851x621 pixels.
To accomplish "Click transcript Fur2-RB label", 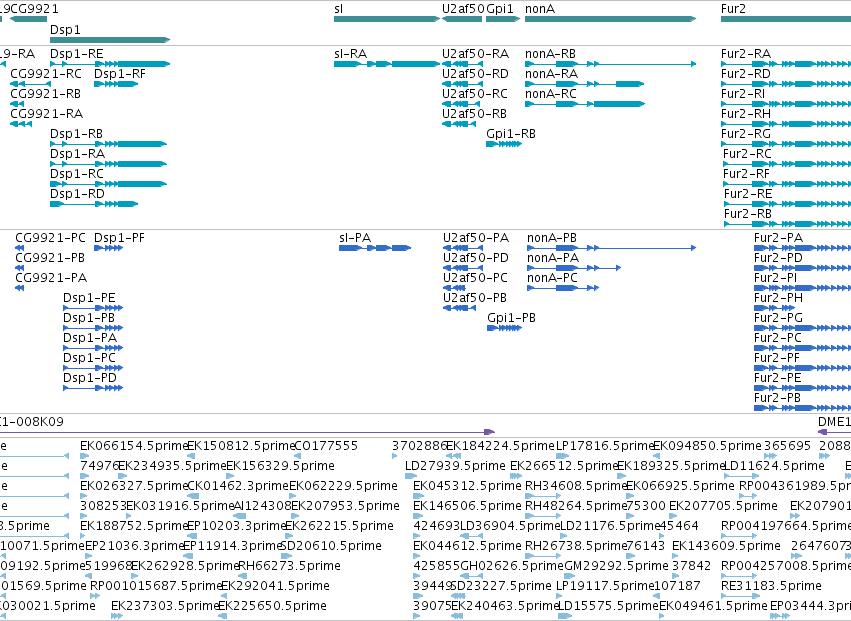I will point(748,214).
